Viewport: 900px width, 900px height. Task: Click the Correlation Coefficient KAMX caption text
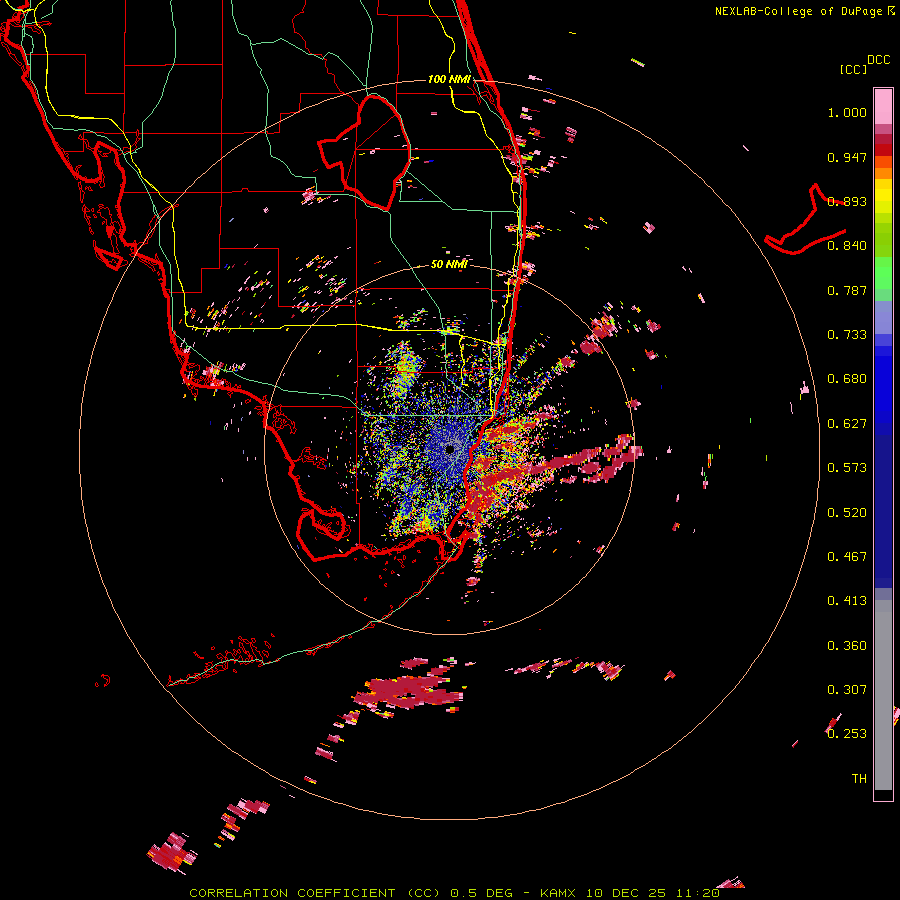[x=454, y=893]
